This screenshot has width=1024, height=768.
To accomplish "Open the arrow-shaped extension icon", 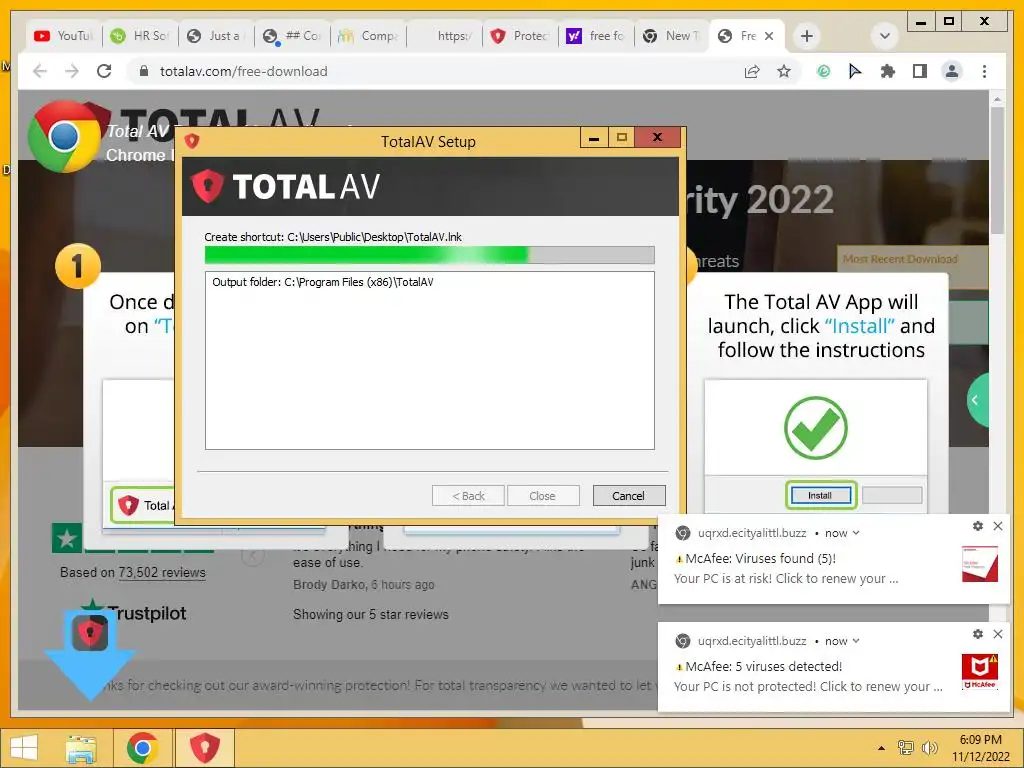I will [855, 71].
